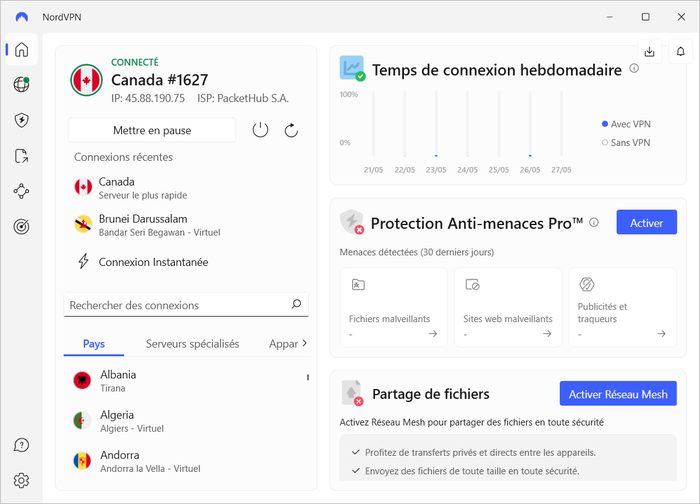Open Fichiers malveillants details arrow

point(433,333)
